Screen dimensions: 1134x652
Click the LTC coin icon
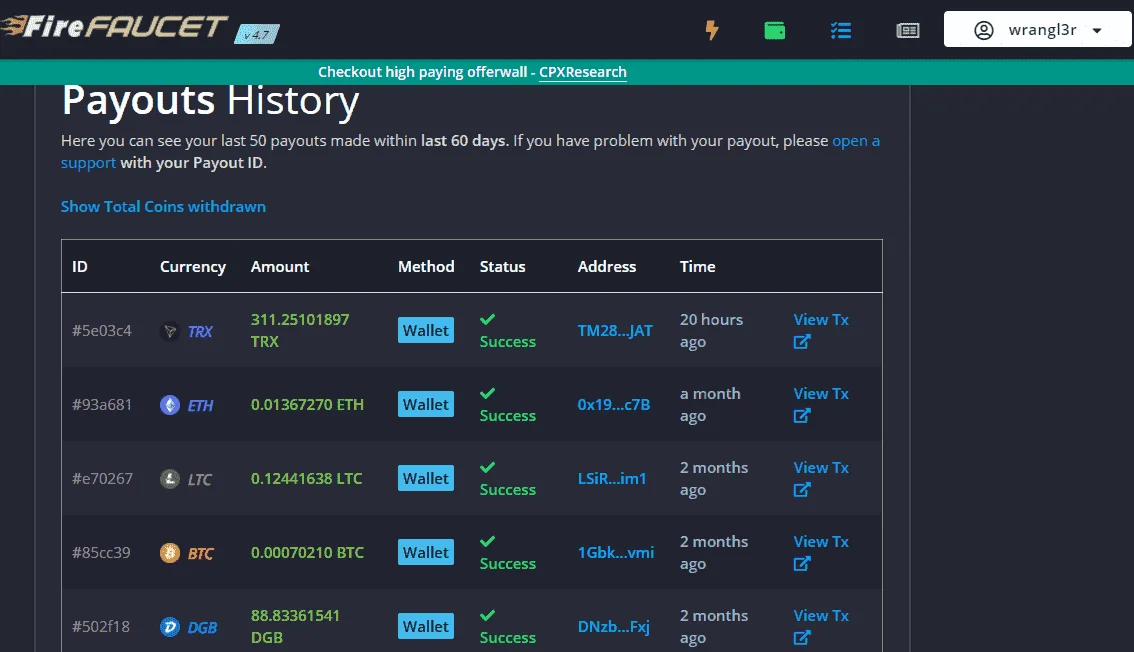[x=170, y=479]
